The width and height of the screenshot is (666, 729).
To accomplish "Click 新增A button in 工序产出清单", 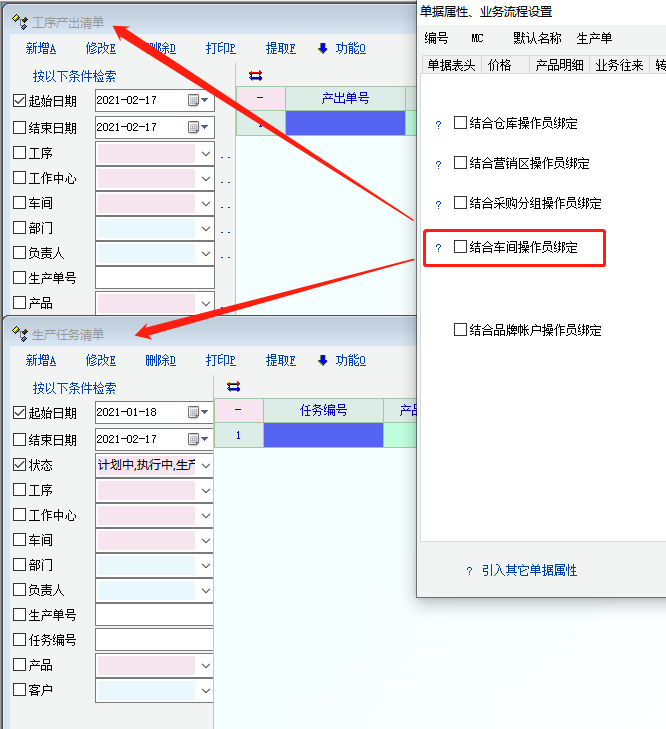I will pos(41,48).
